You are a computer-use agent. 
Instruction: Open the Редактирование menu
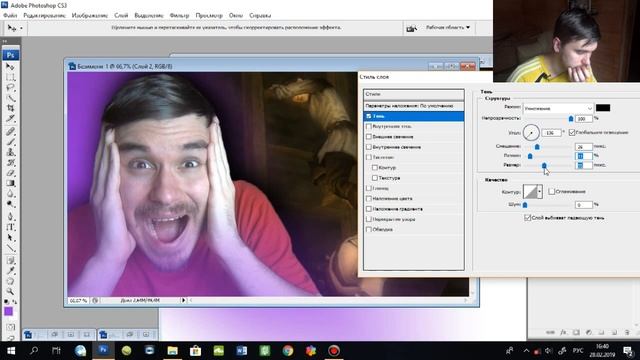pos(44,16)
